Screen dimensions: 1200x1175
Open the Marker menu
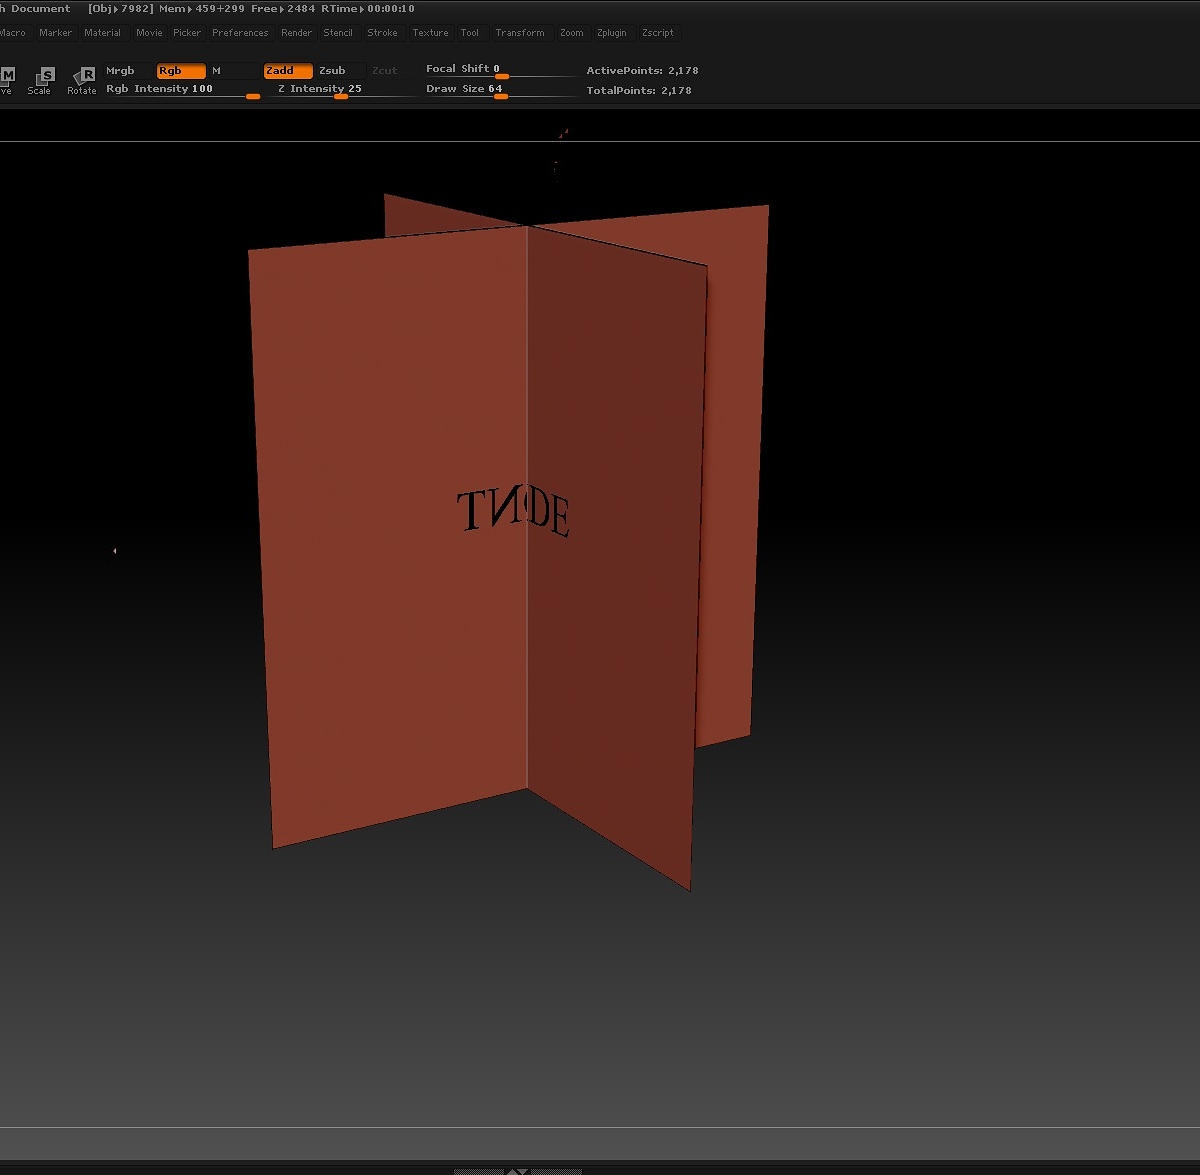pyautogui.click(x=56, y=33)
